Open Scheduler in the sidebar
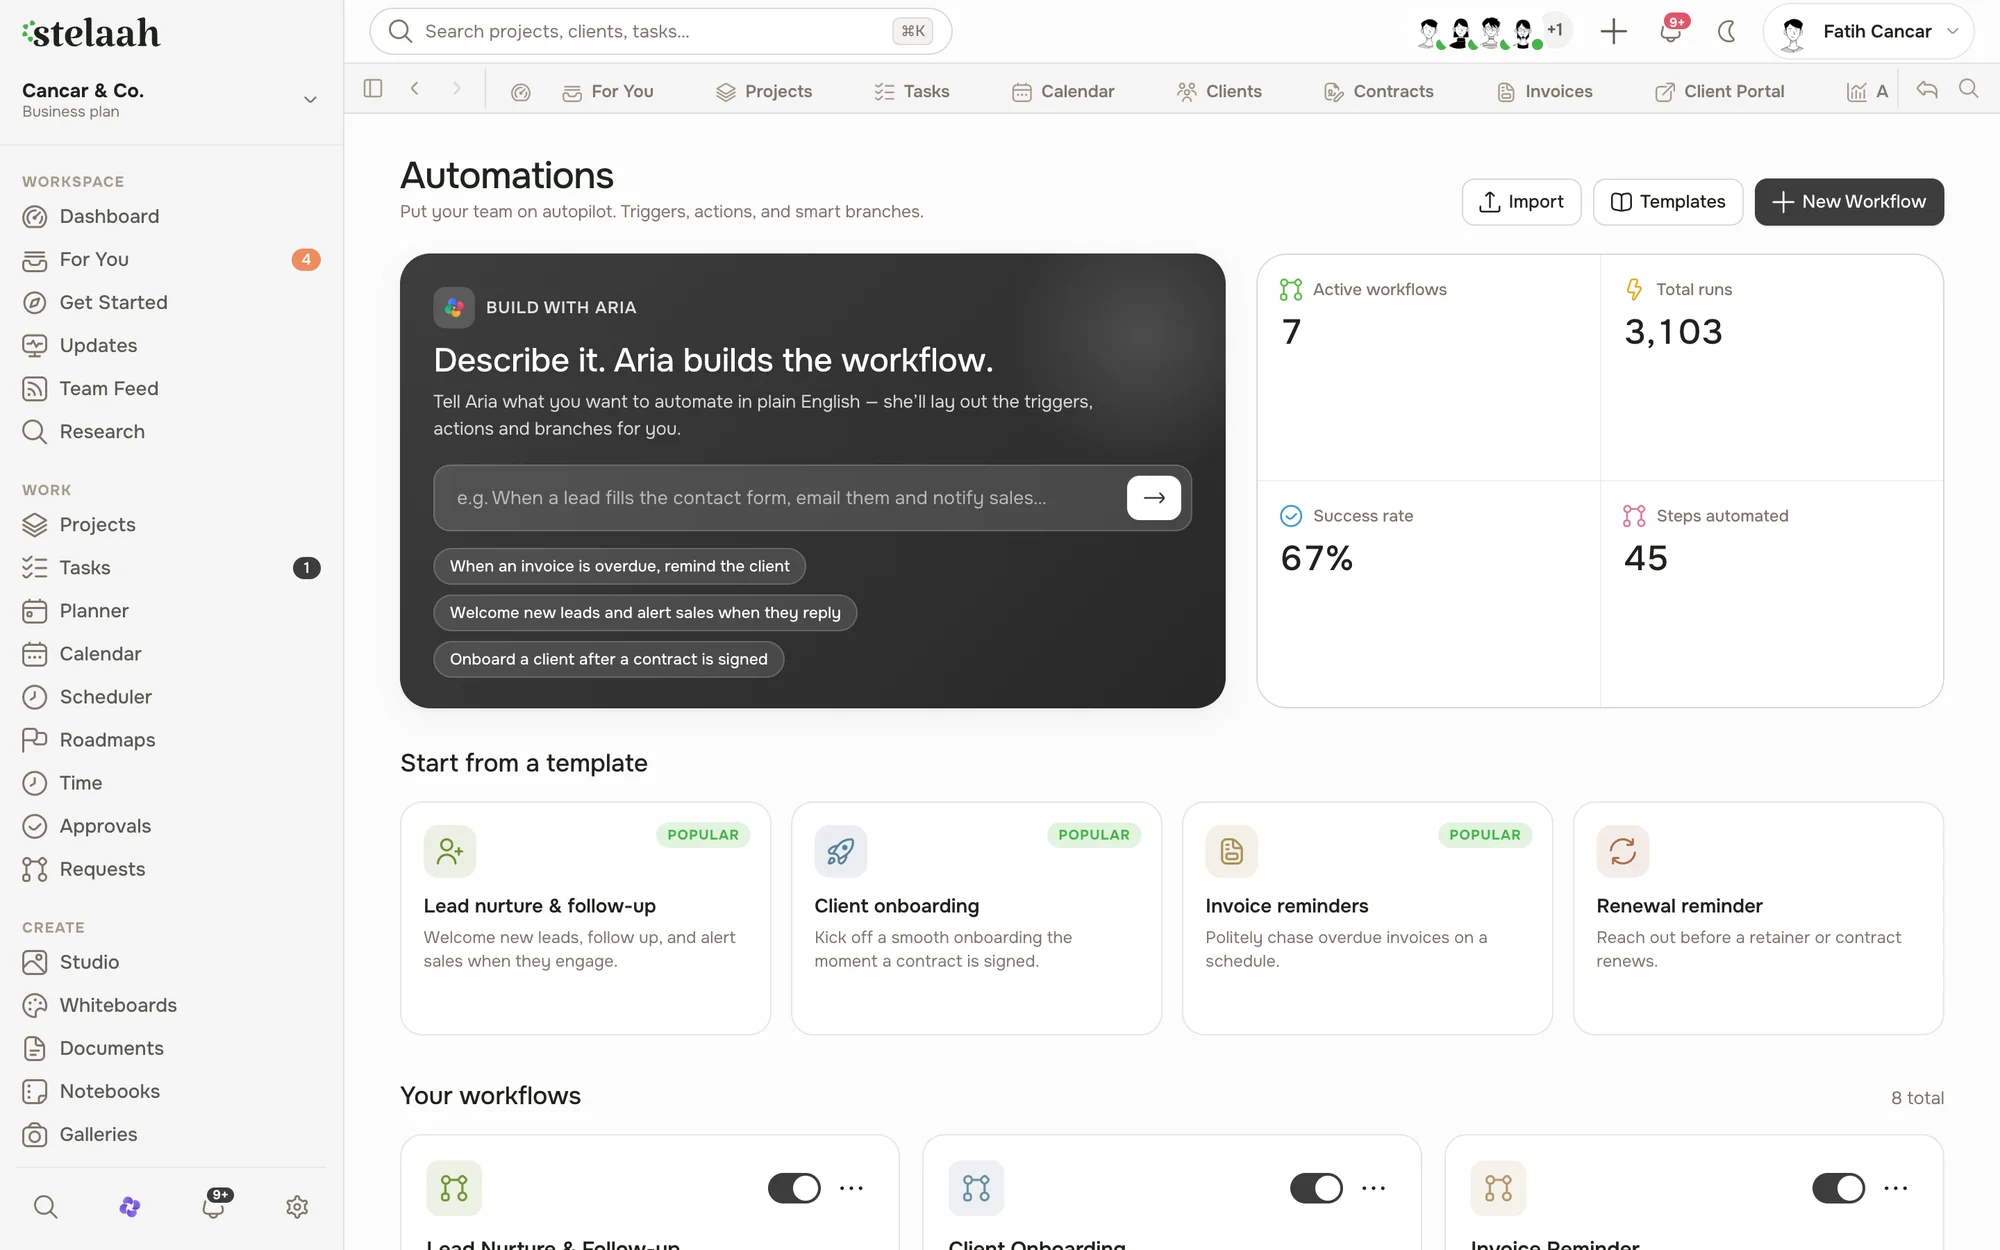Screen dimensions: 2000x1250 pyautogui.click(x=171, y=696)
